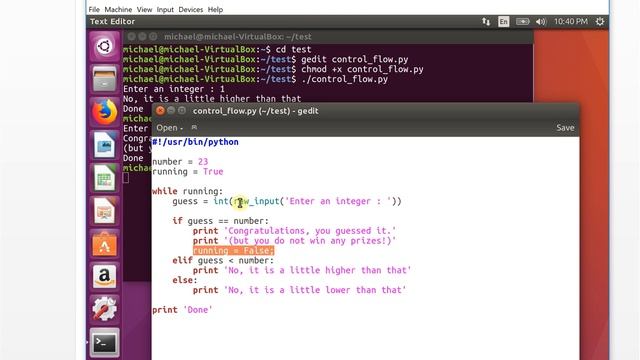Open VirtualBox Devices menu
Screen dimensions: 640x360
tap(191, 9)
